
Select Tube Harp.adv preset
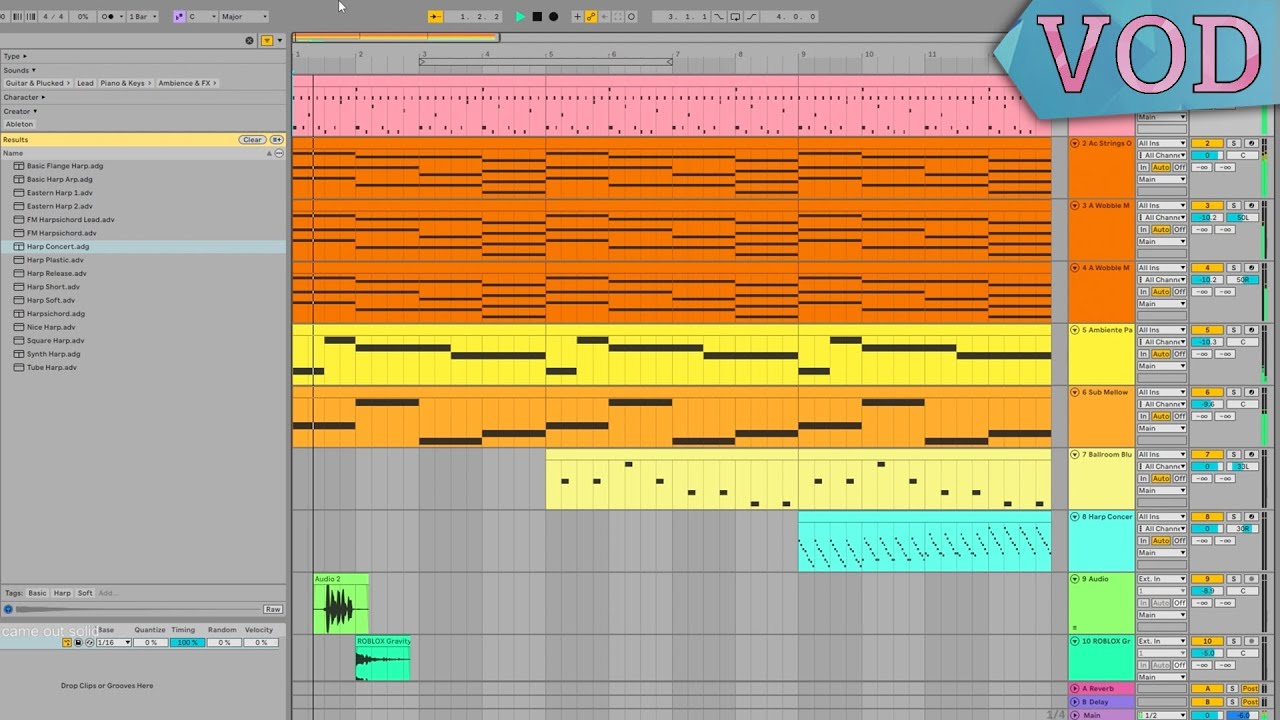(52, 368)
